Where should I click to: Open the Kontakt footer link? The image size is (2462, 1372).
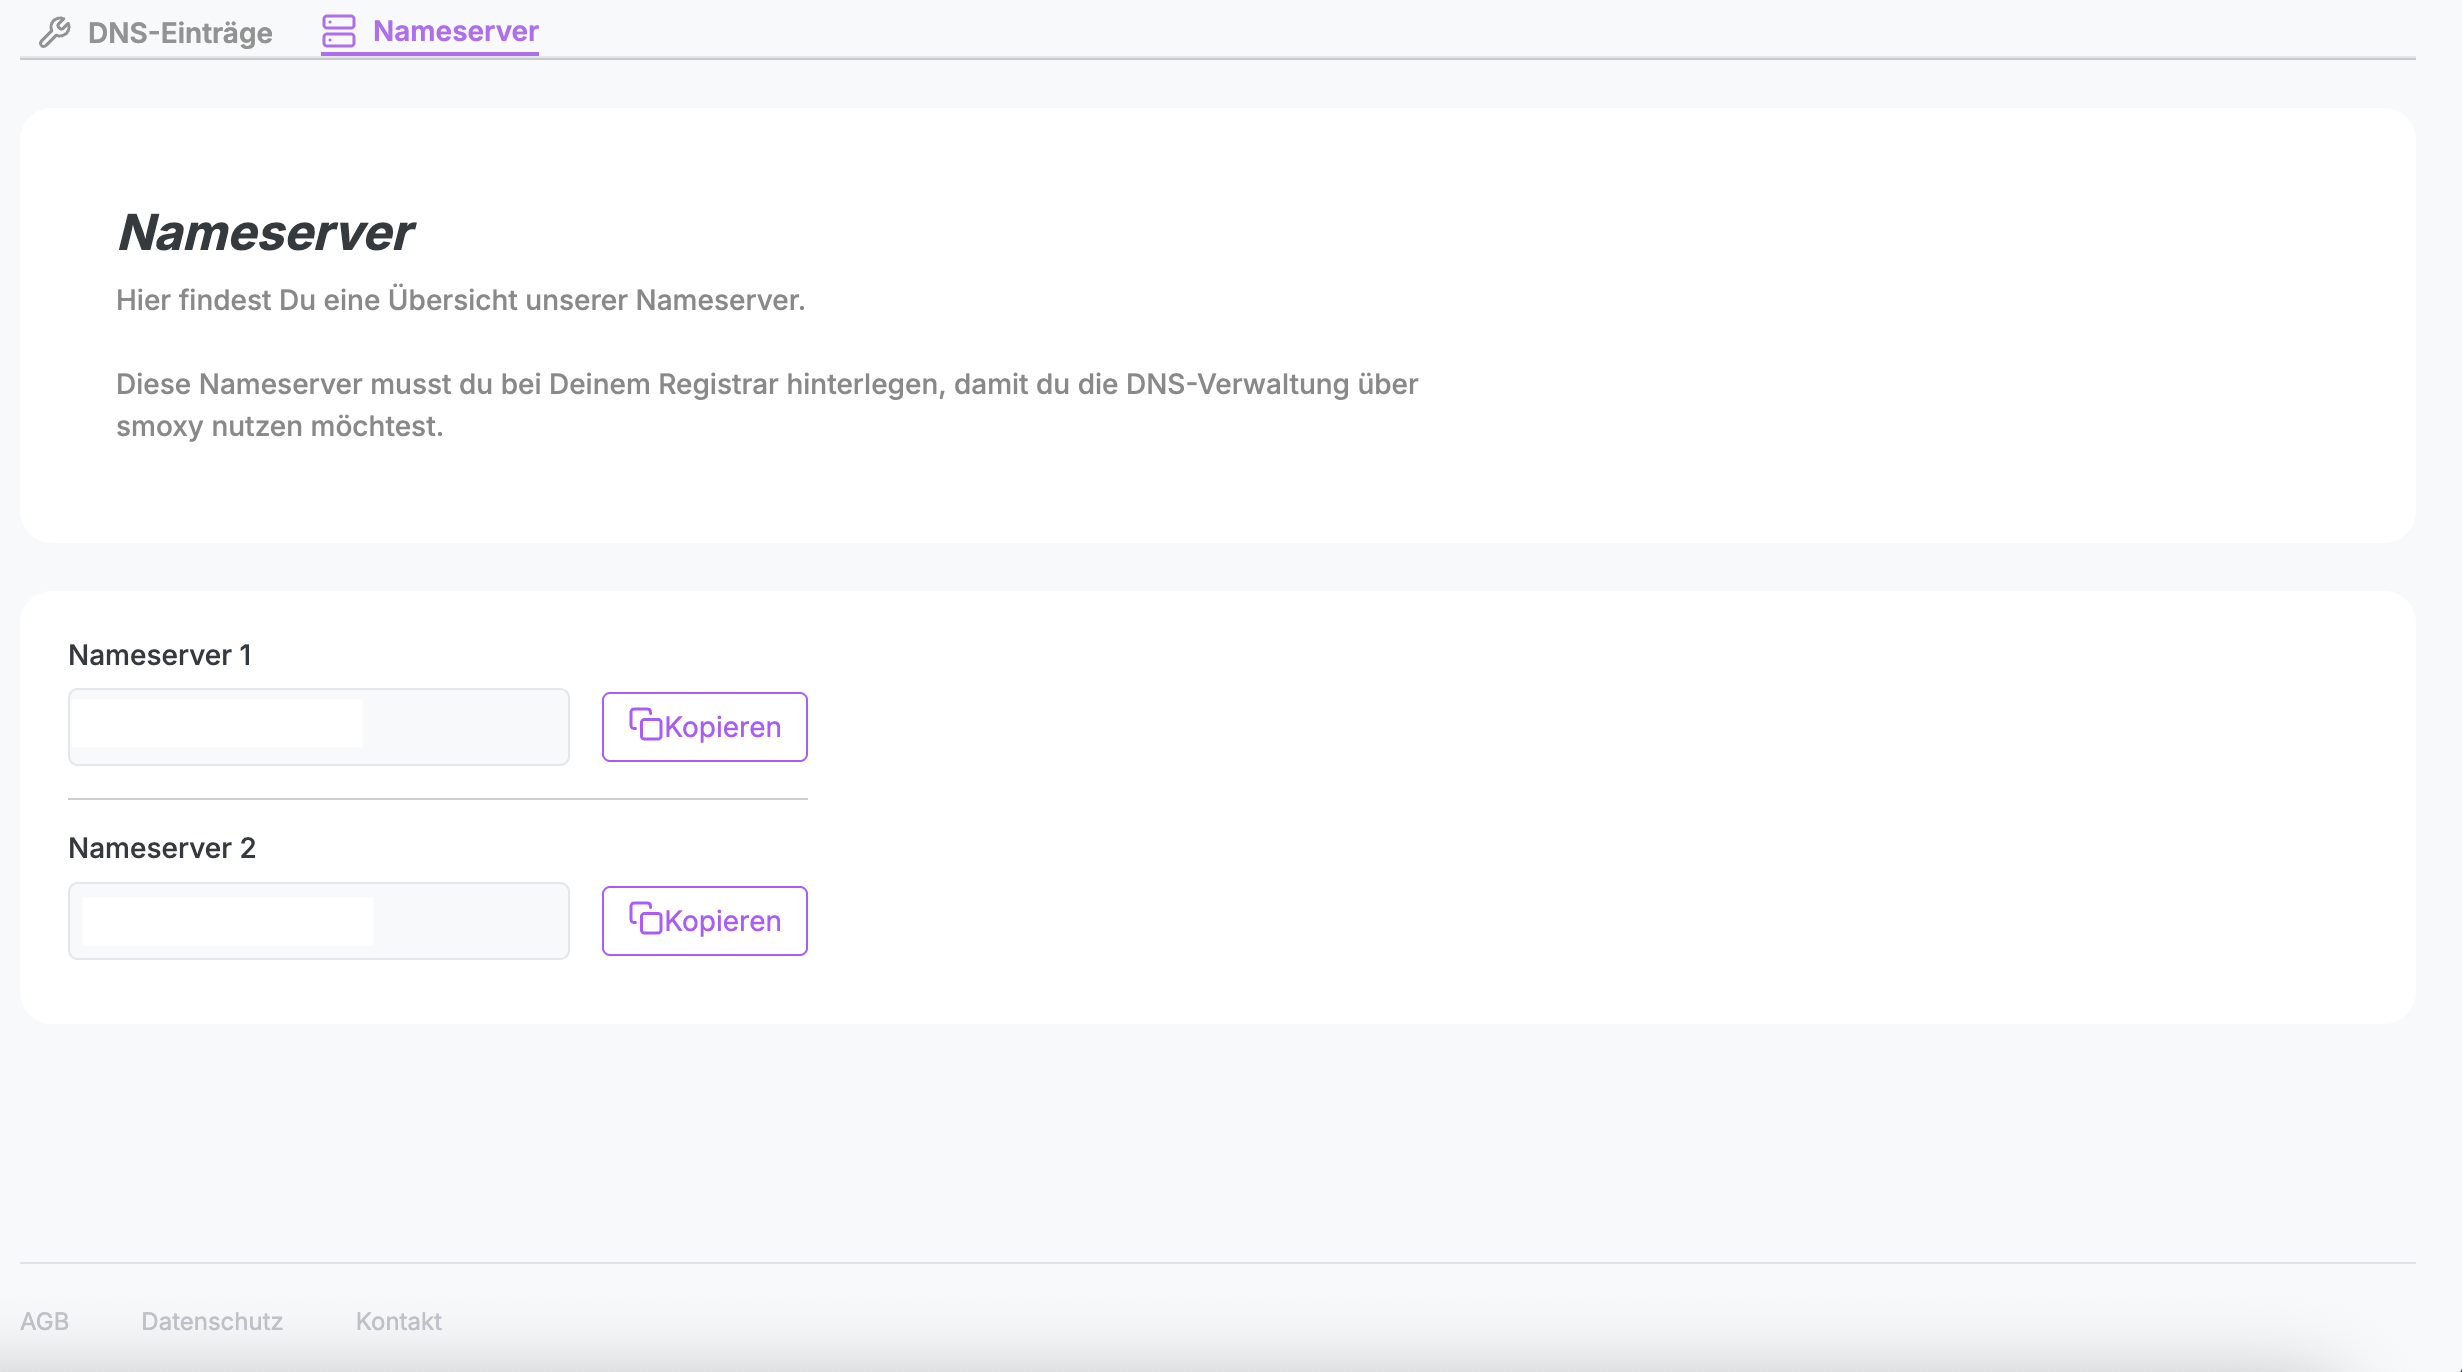tap(398, 1321)
